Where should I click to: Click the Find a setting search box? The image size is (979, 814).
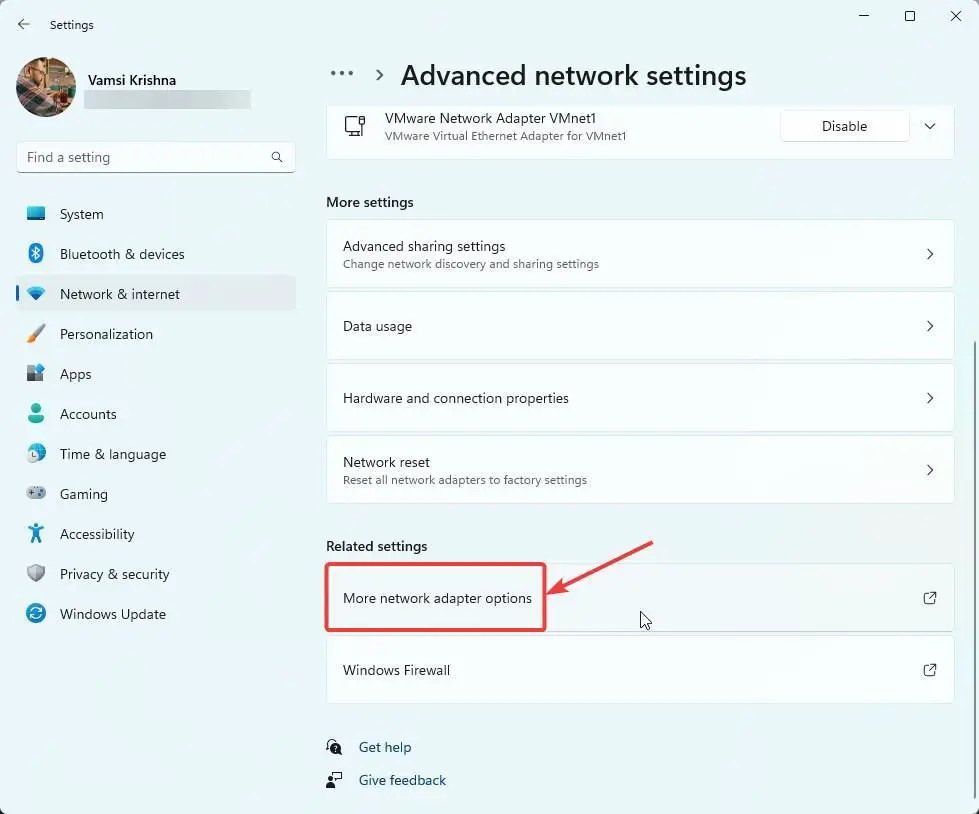tap(155, 157)
